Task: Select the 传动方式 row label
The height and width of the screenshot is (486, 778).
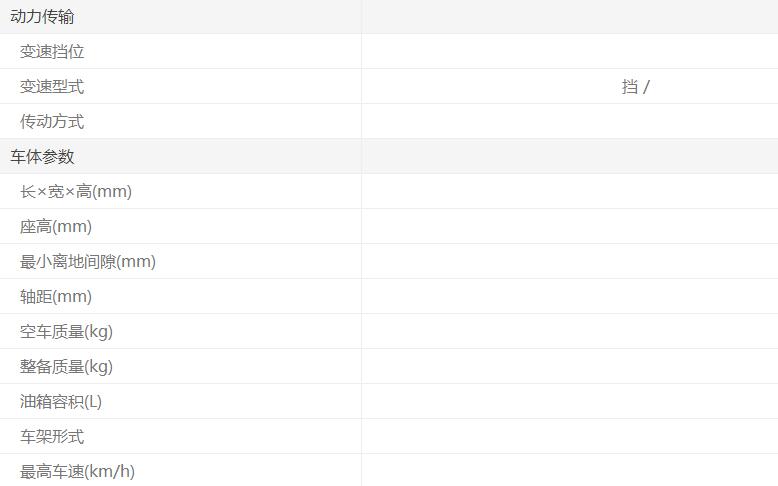Action: coord(52,122)
